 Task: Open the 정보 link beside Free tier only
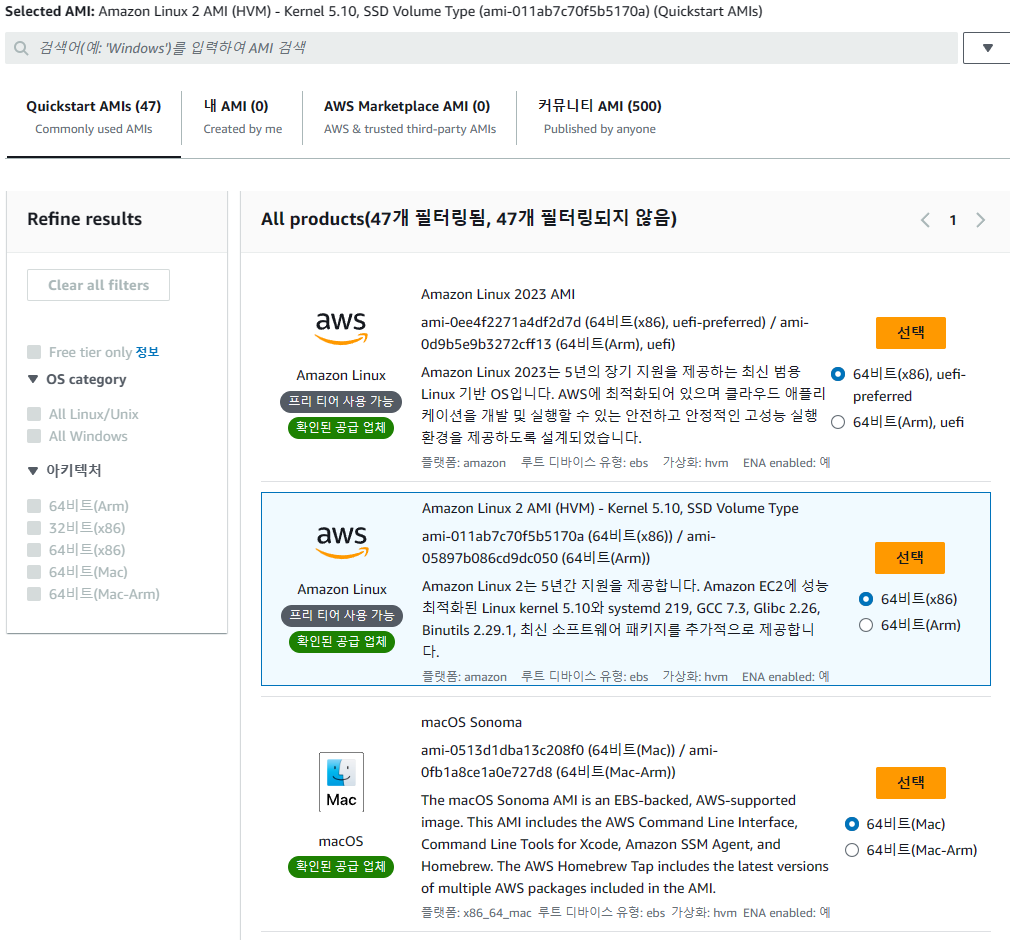point(147,352)
